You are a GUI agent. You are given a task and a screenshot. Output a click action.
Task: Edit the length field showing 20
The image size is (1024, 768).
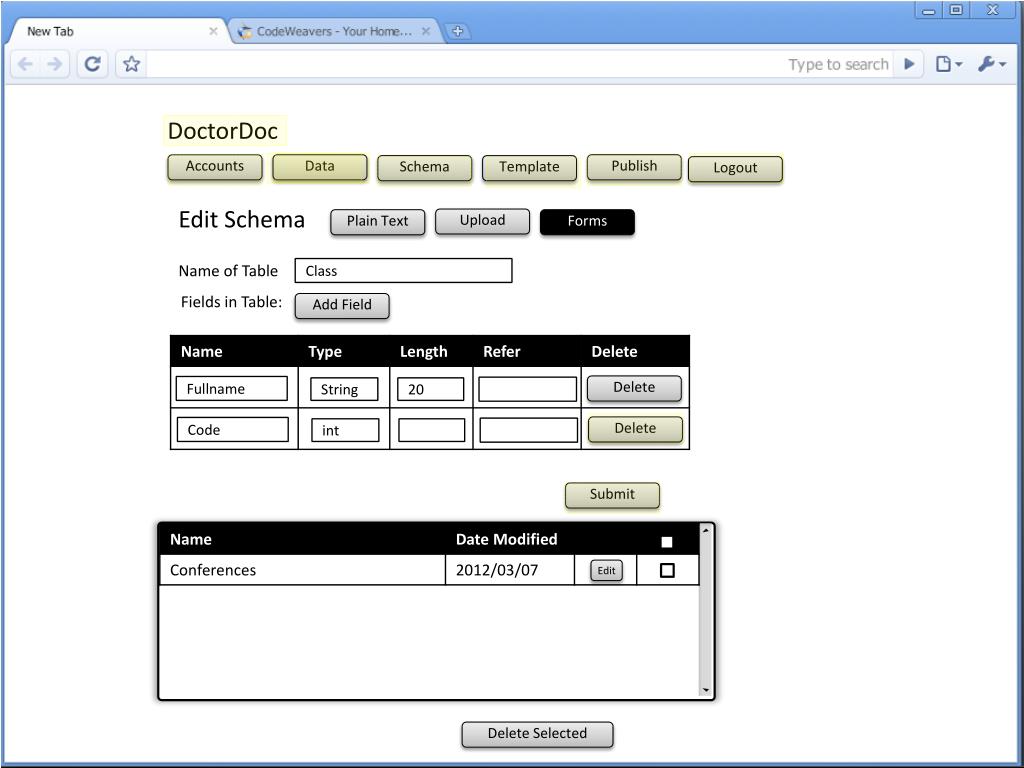431,389
